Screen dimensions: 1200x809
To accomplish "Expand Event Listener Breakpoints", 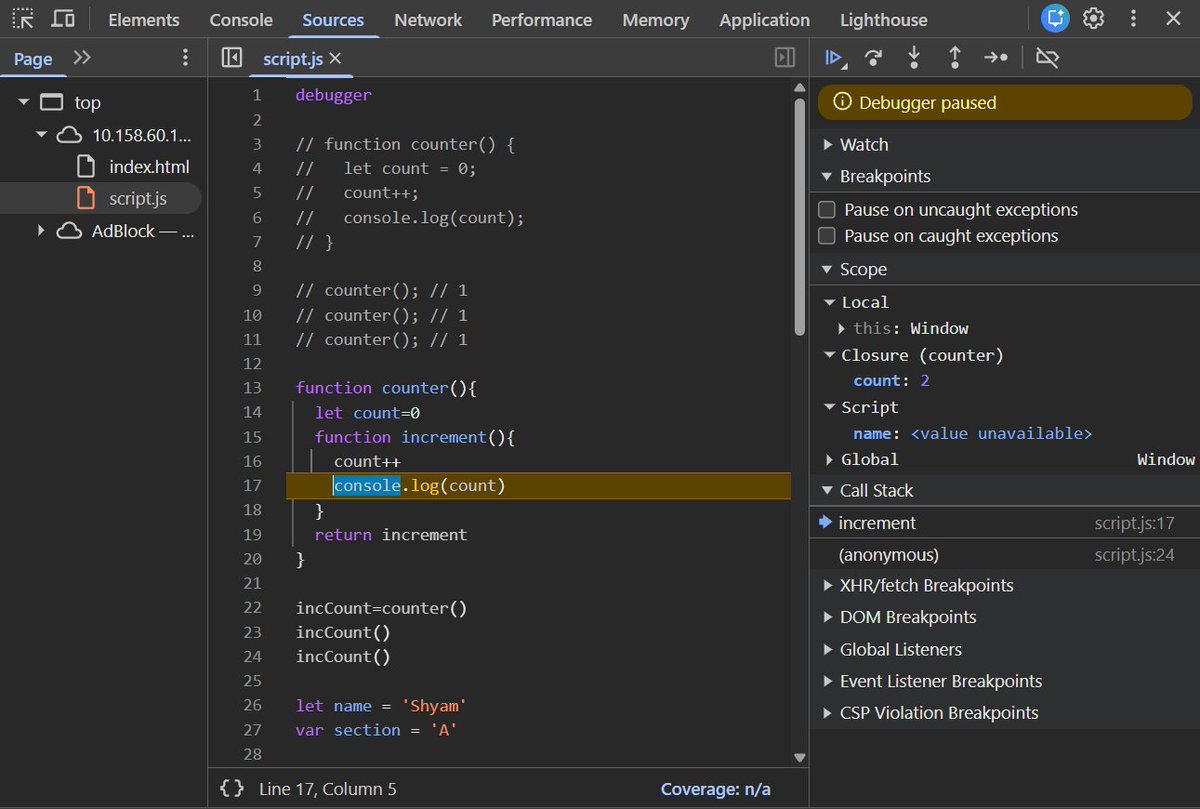I will tap(828, 682).
